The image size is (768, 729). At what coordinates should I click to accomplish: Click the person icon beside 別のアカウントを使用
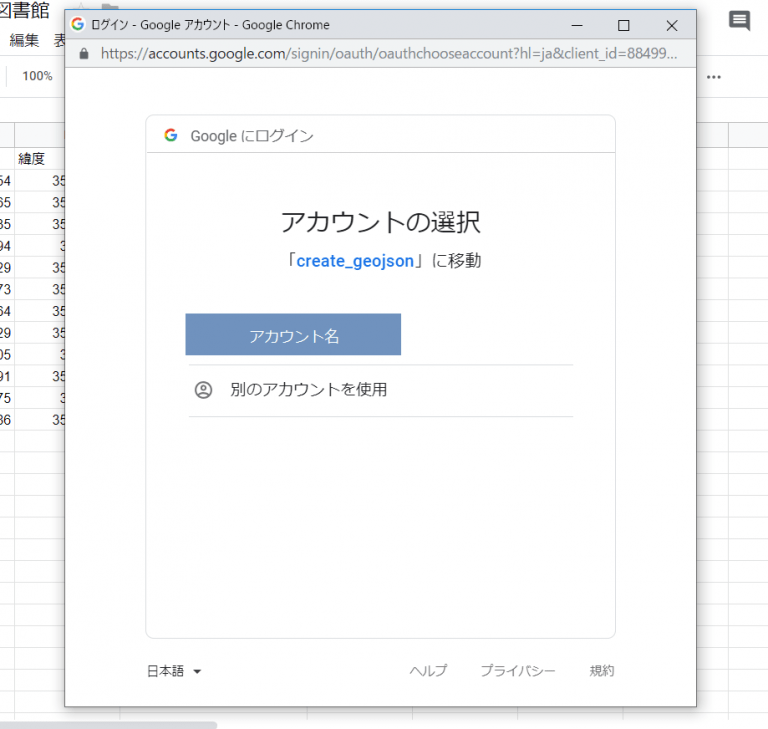pos(203,390)
